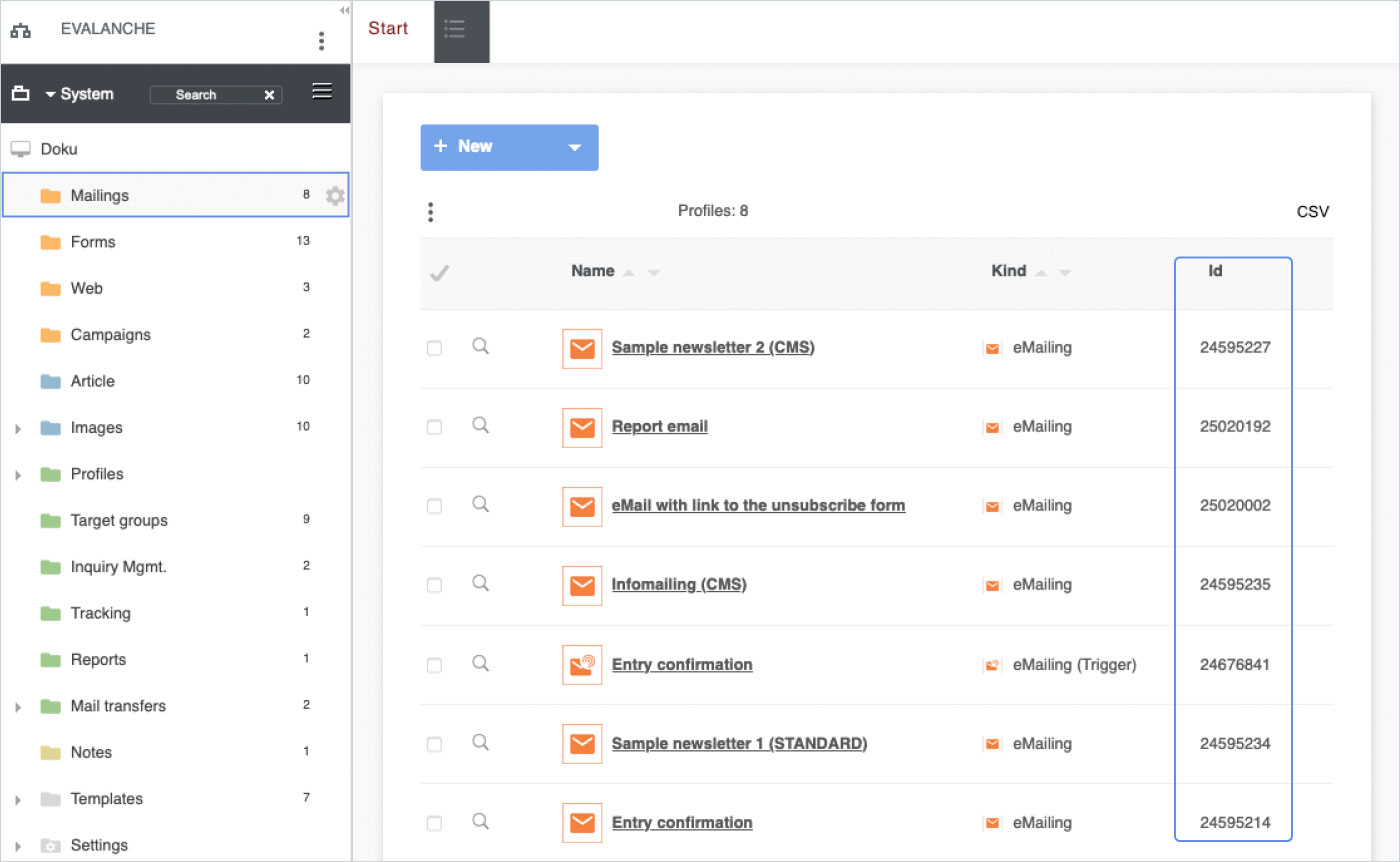Viewport: 1400px width, 862px height.
Task: Click envelope icon of Sample newsletter 2 (CMS)
Action: (x=582, y=348)
